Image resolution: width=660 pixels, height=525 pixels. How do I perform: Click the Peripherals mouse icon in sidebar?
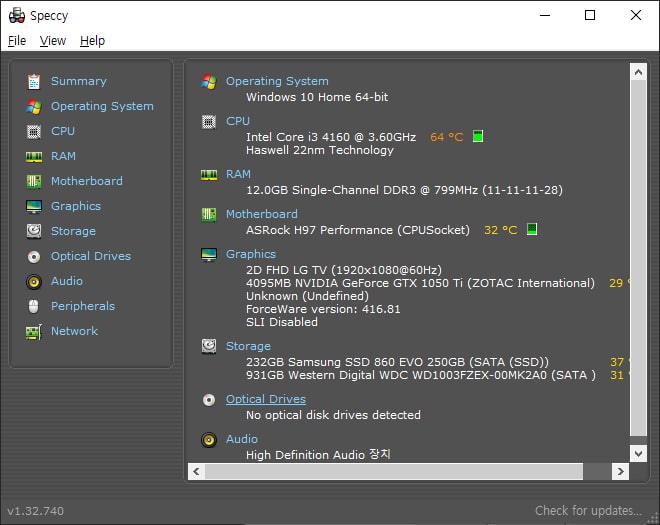(x=34, y=306)
